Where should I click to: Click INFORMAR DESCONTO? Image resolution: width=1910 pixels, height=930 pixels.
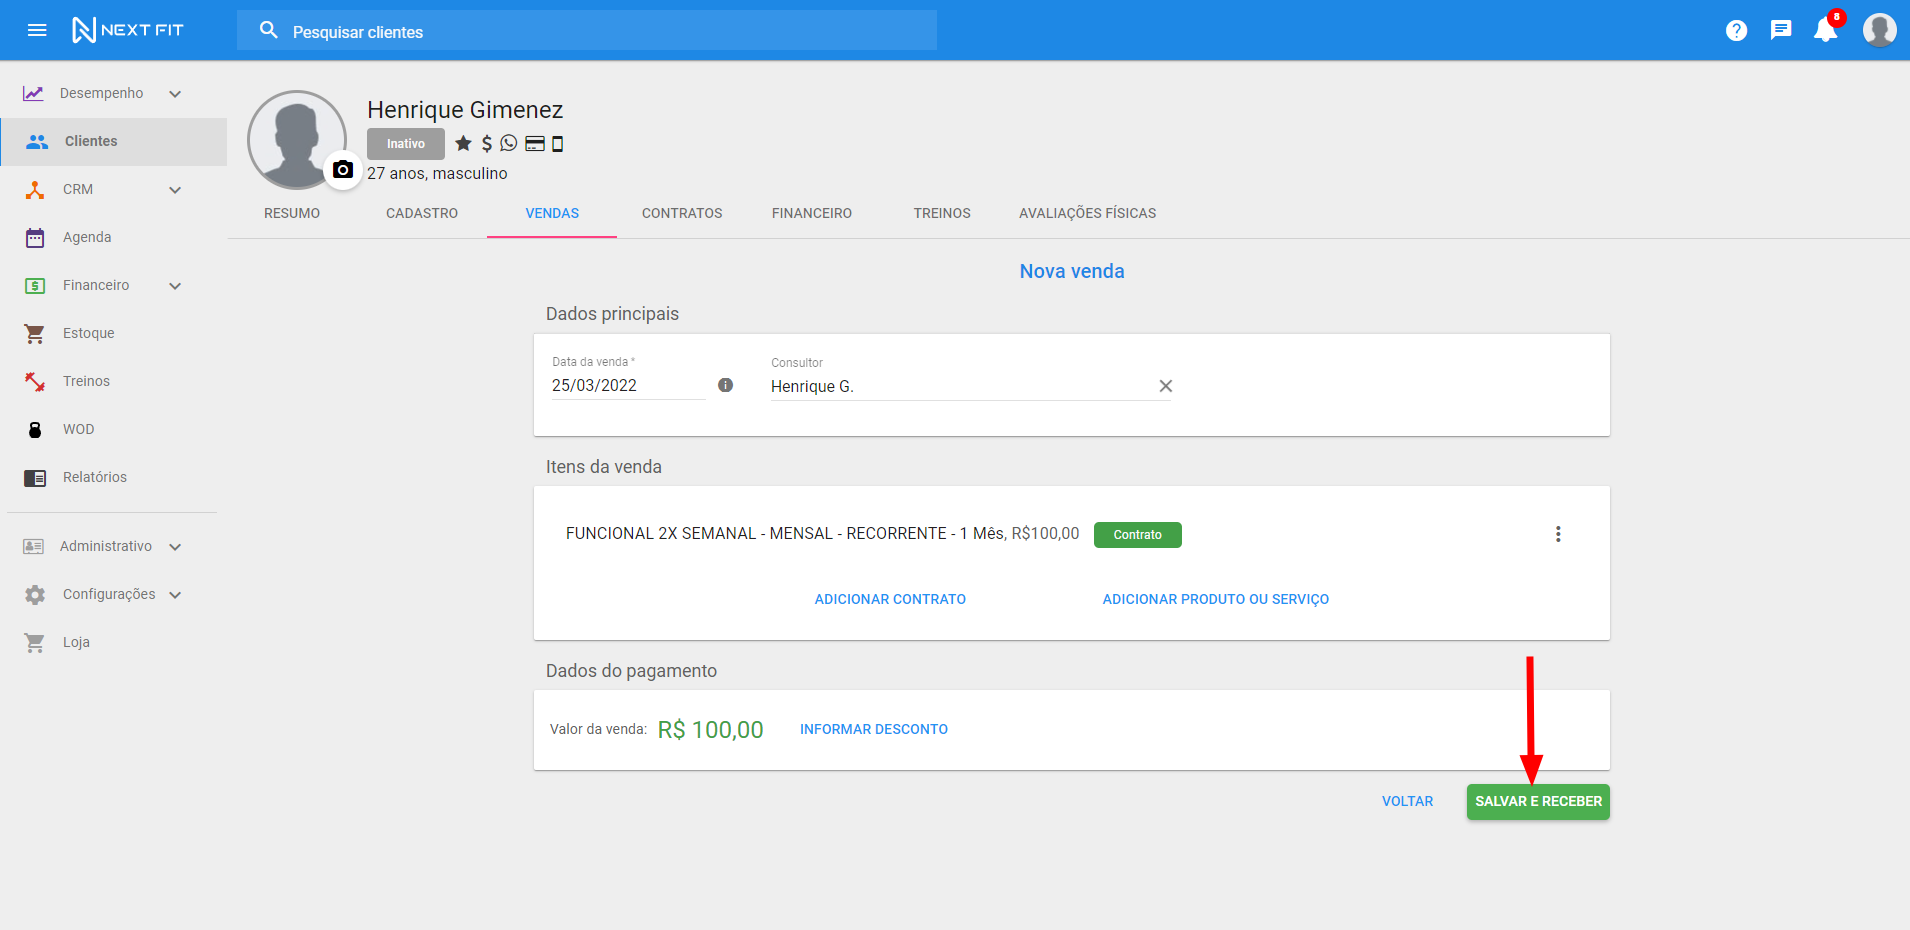[874, 729]
